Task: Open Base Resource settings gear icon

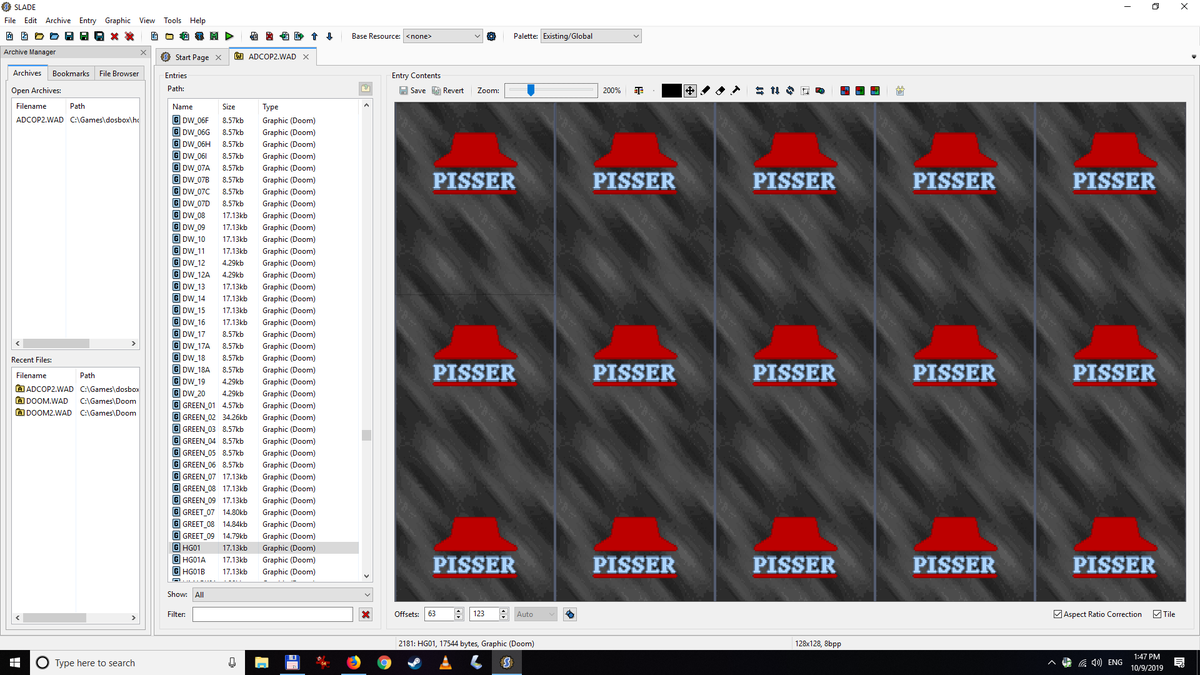Action: coord(491,36)
